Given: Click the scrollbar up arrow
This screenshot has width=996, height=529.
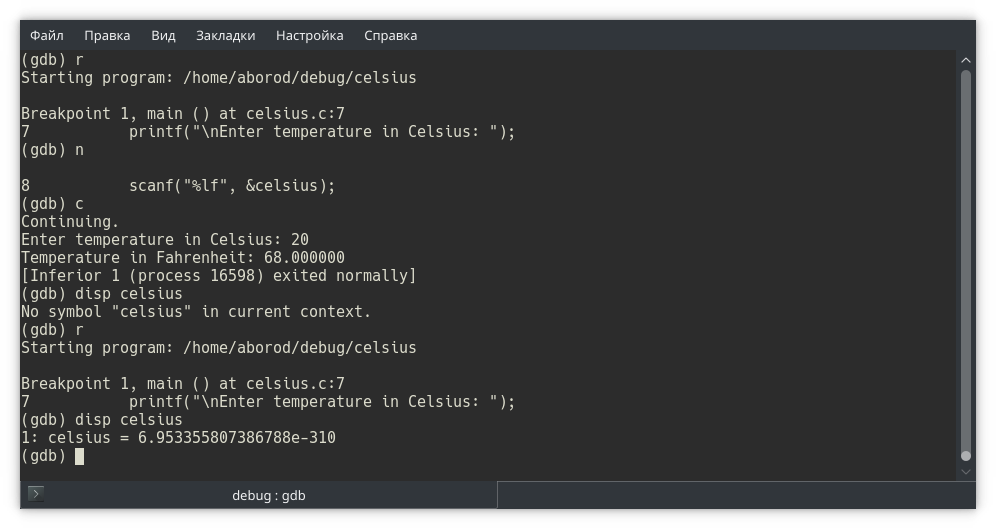Looking at the screenshot, I should (x=965, y=60).
